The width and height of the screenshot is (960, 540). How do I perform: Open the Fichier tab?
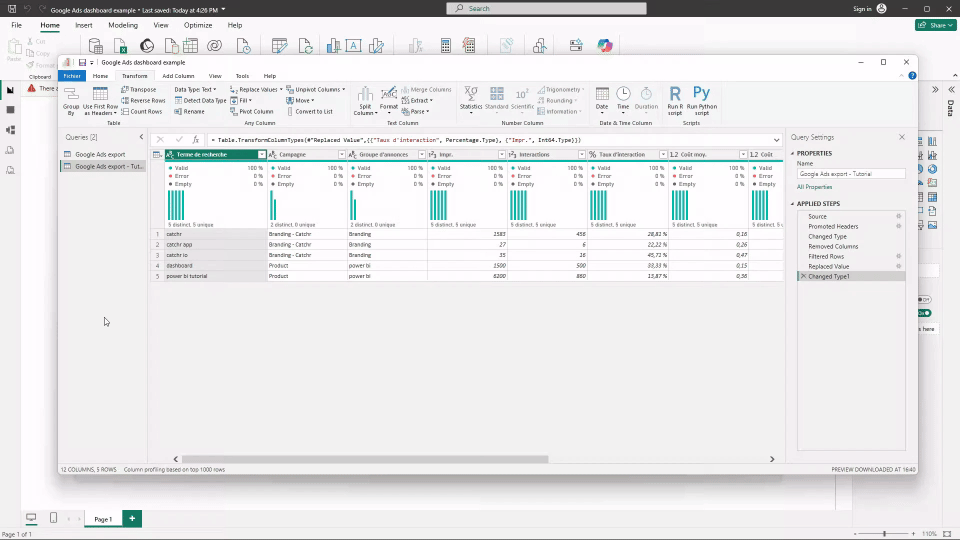coord(72,76)
